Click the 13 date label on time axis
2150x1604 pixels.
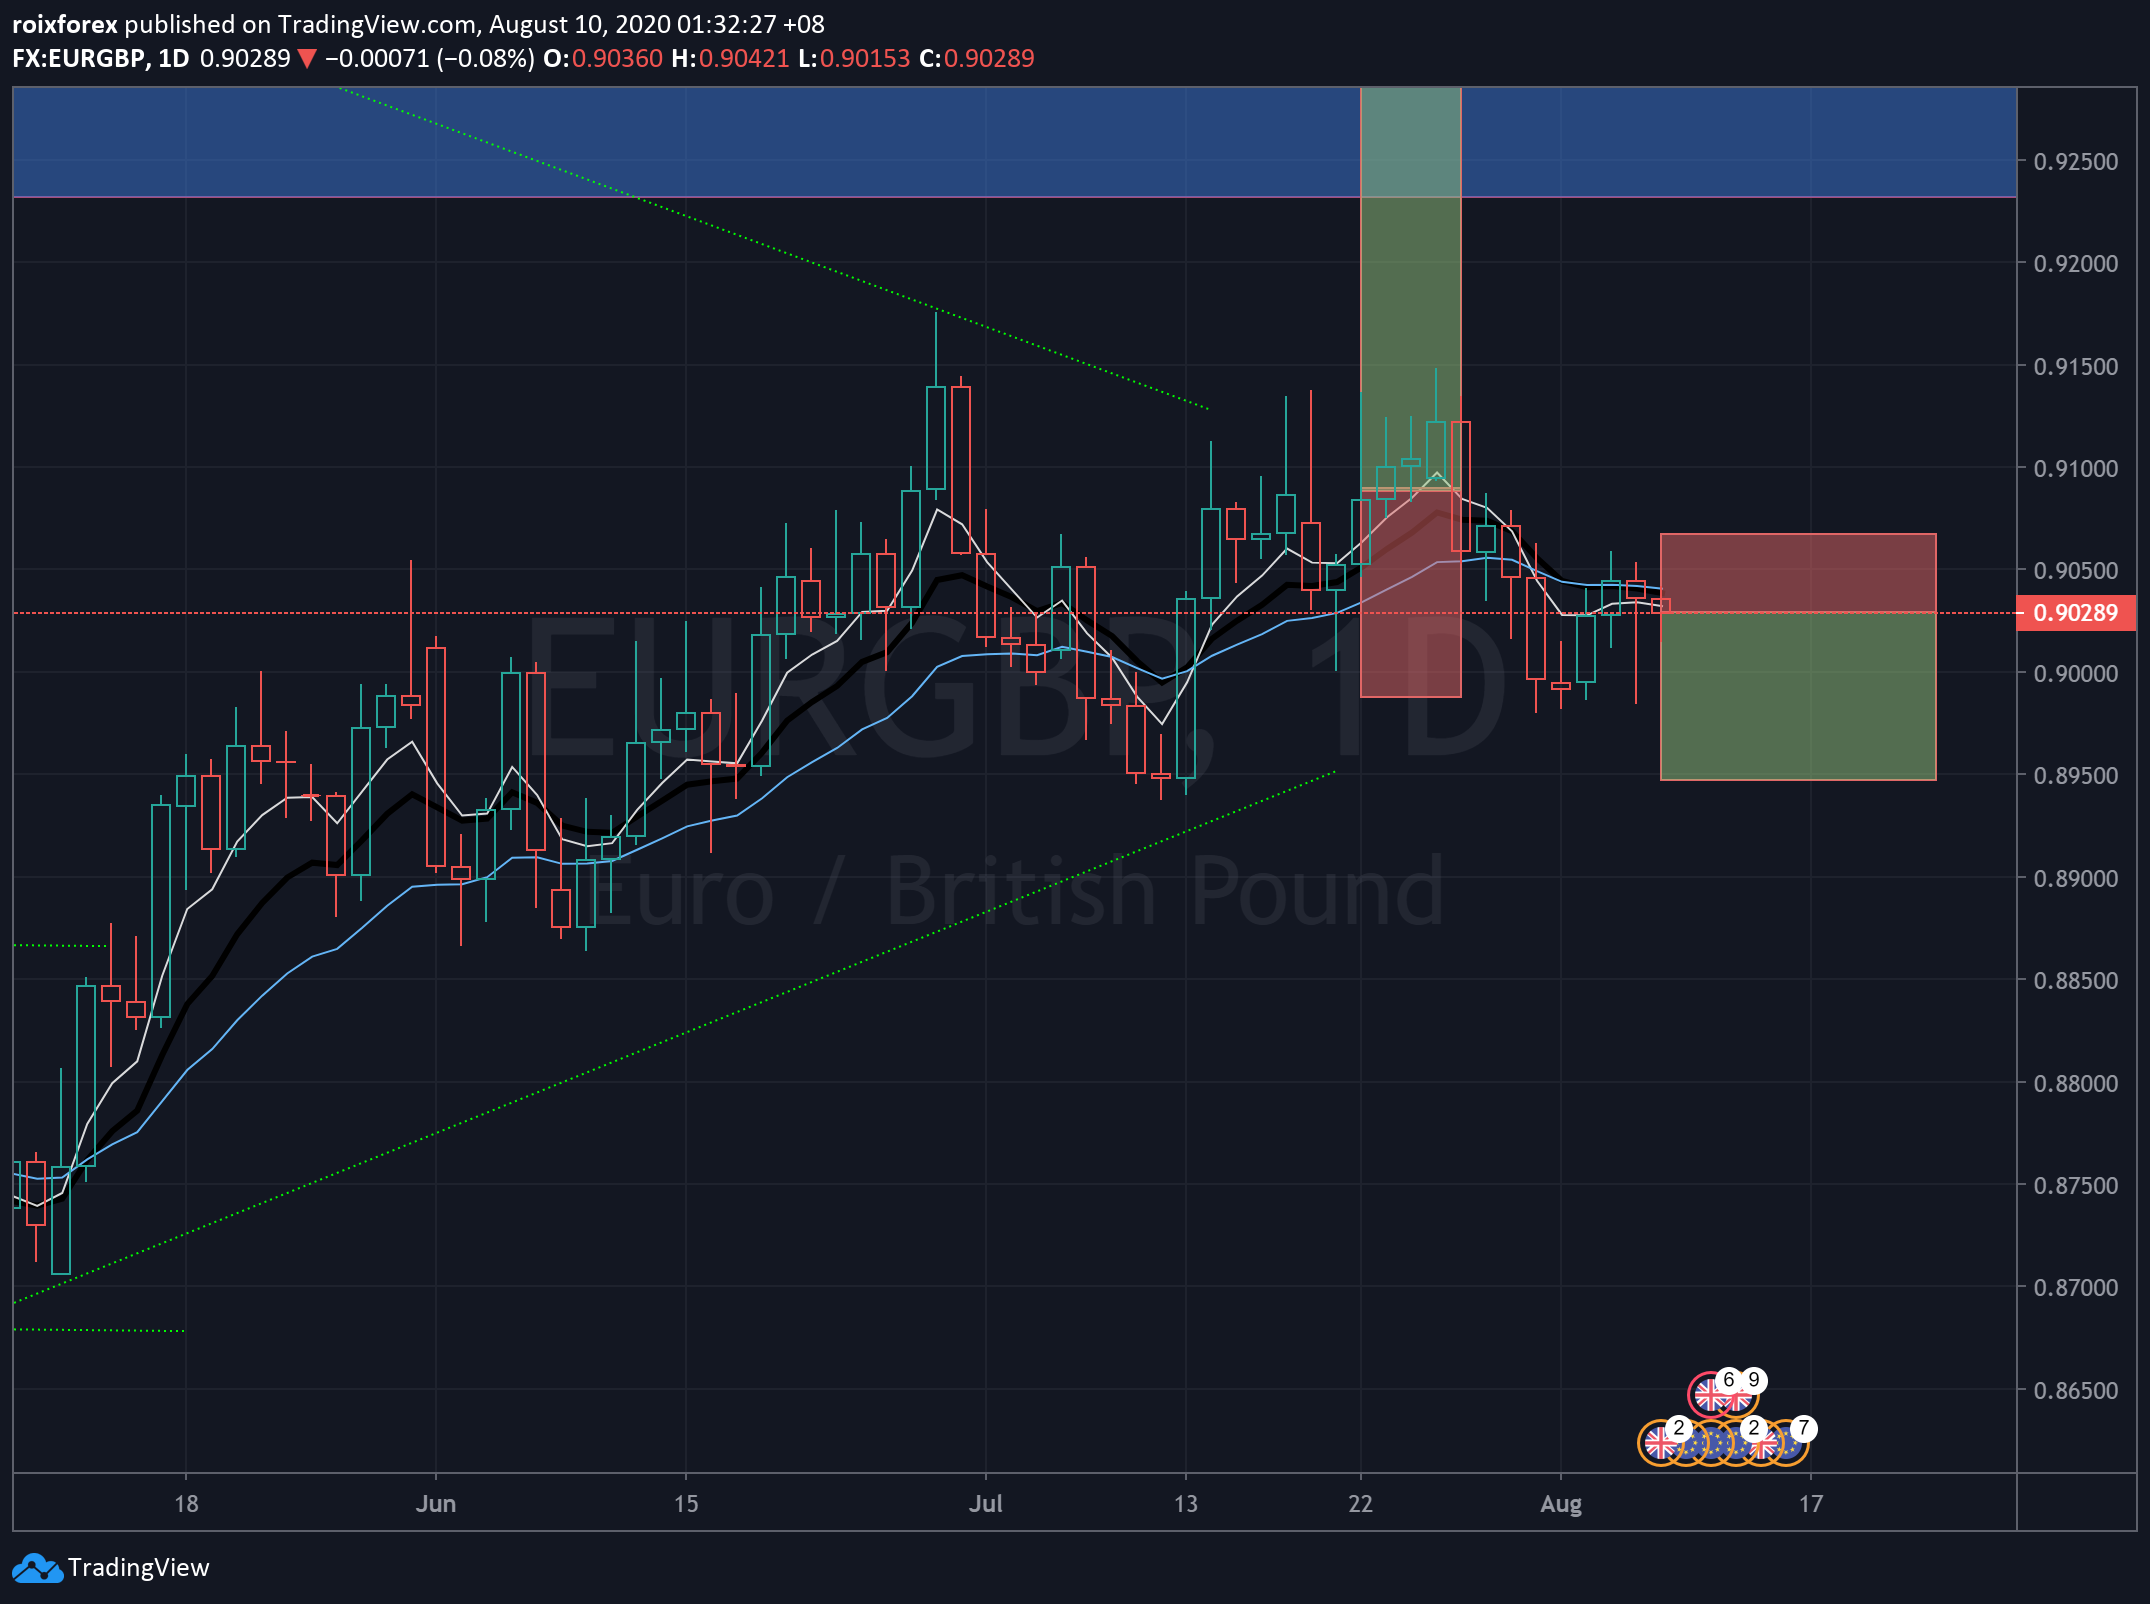click(1186, 1504)
